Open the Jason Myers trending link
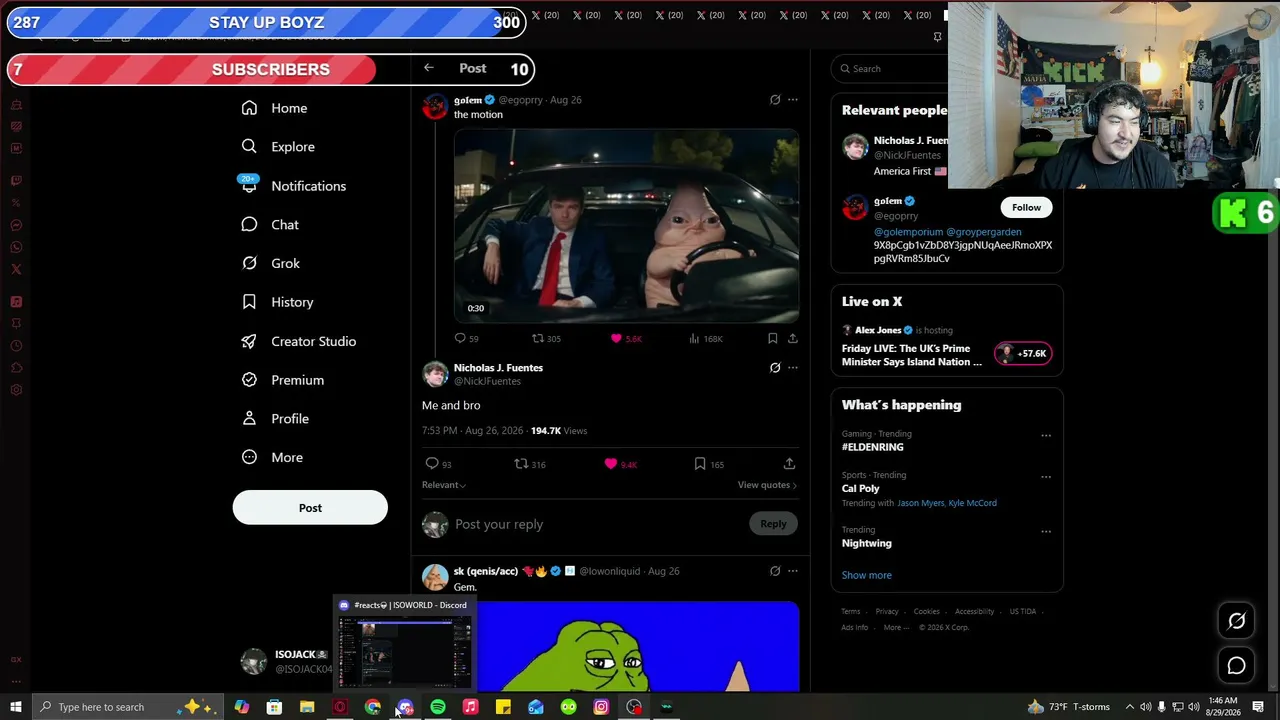 click(921, 503)
